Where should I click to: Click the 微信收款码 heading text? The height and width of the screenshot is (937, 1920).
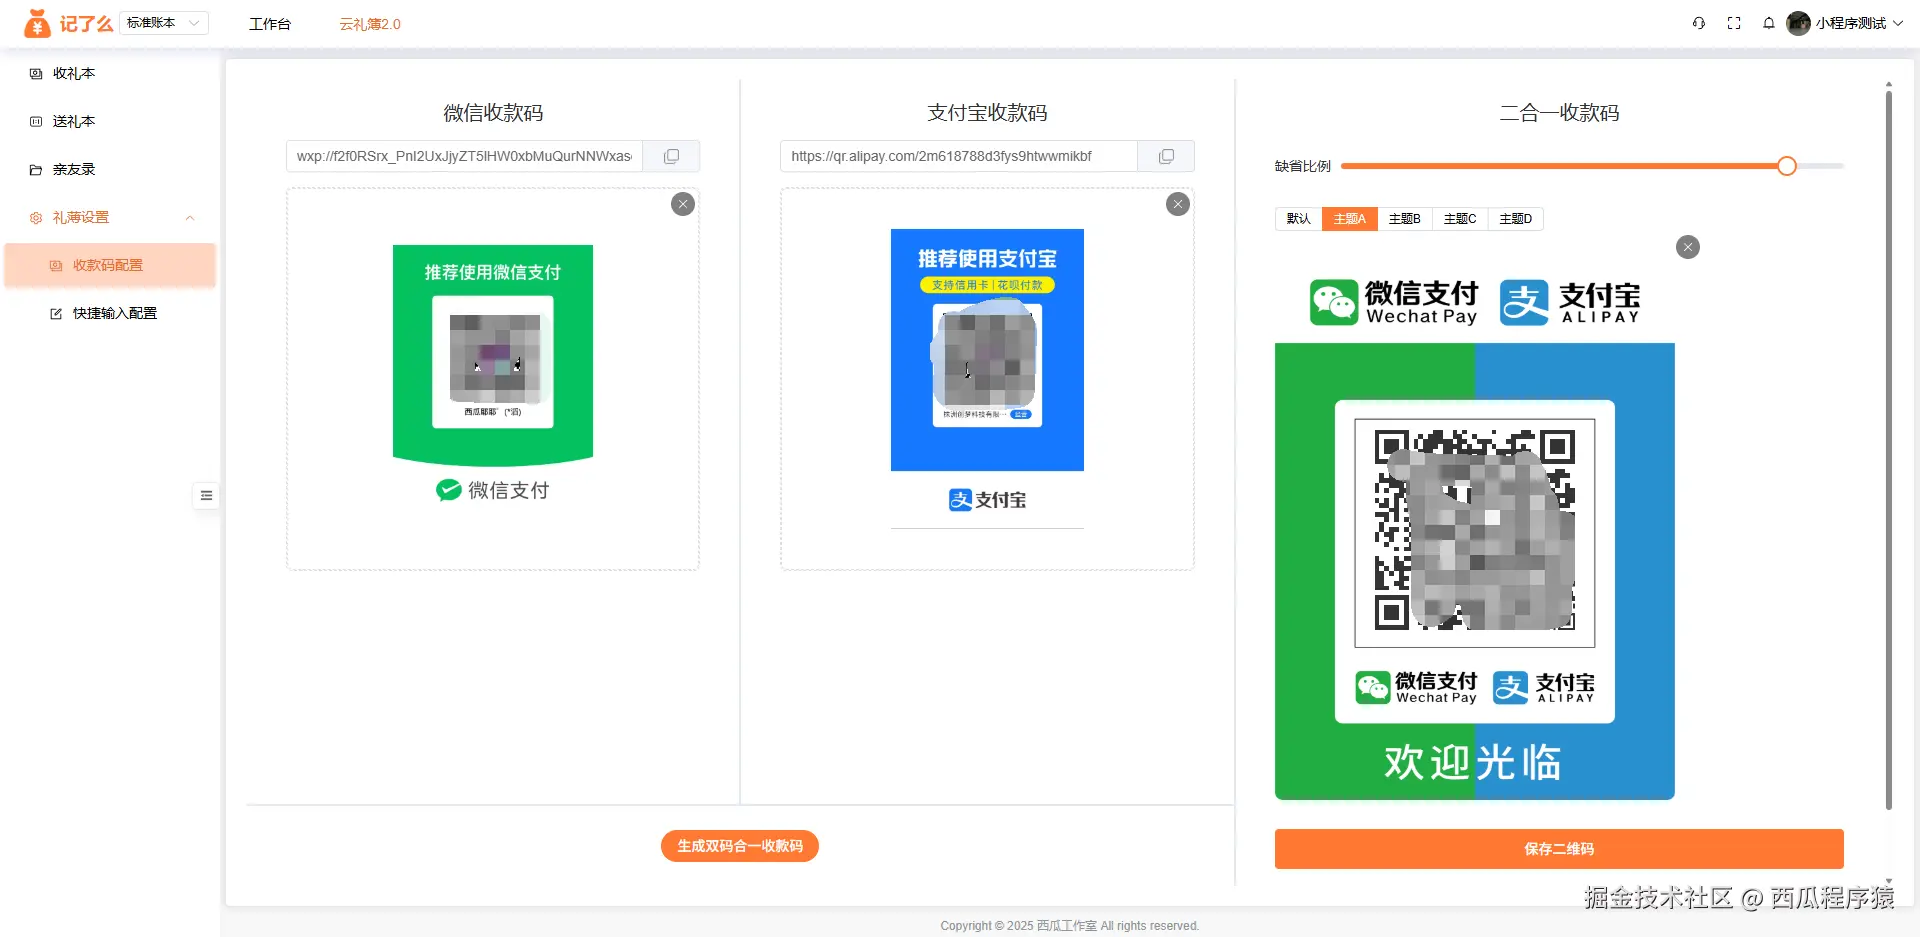pyautogui.click(x=493, y=113)
